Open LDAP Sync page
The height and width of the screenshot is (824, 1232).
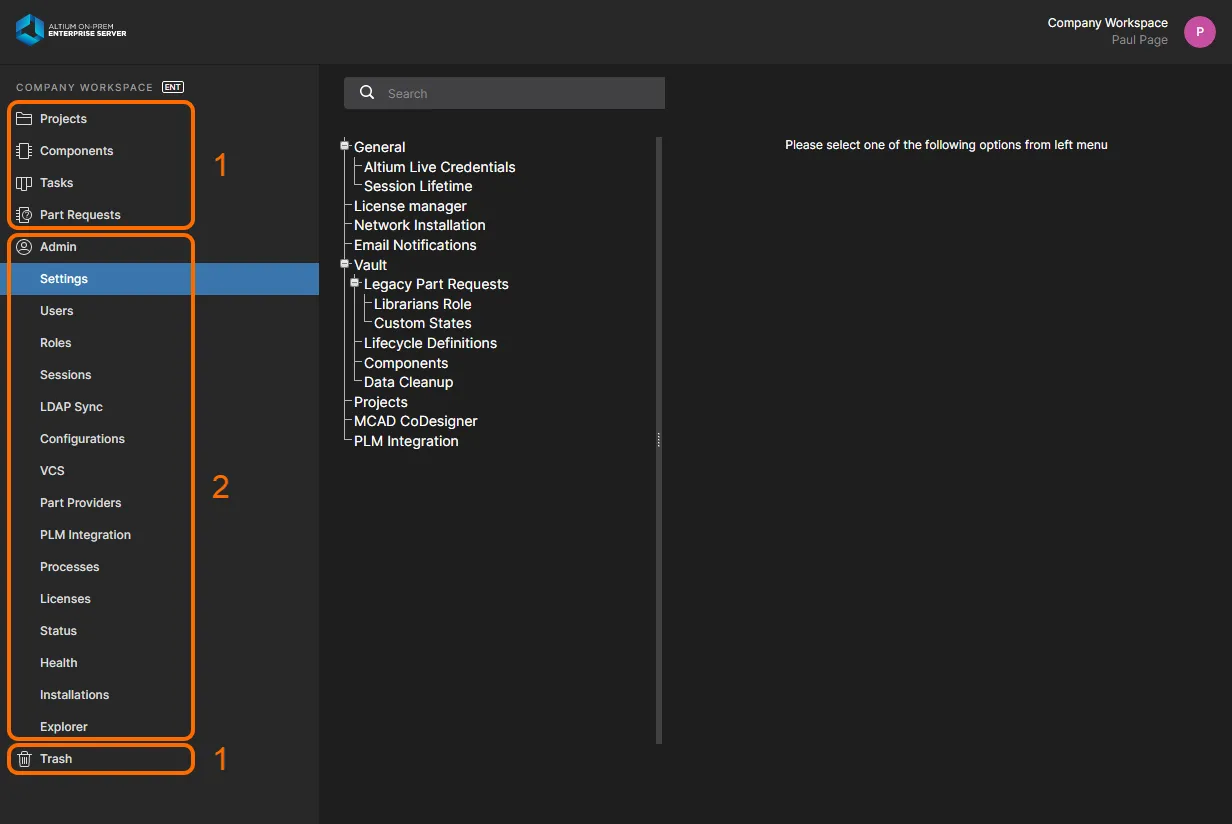pos(71,407)
